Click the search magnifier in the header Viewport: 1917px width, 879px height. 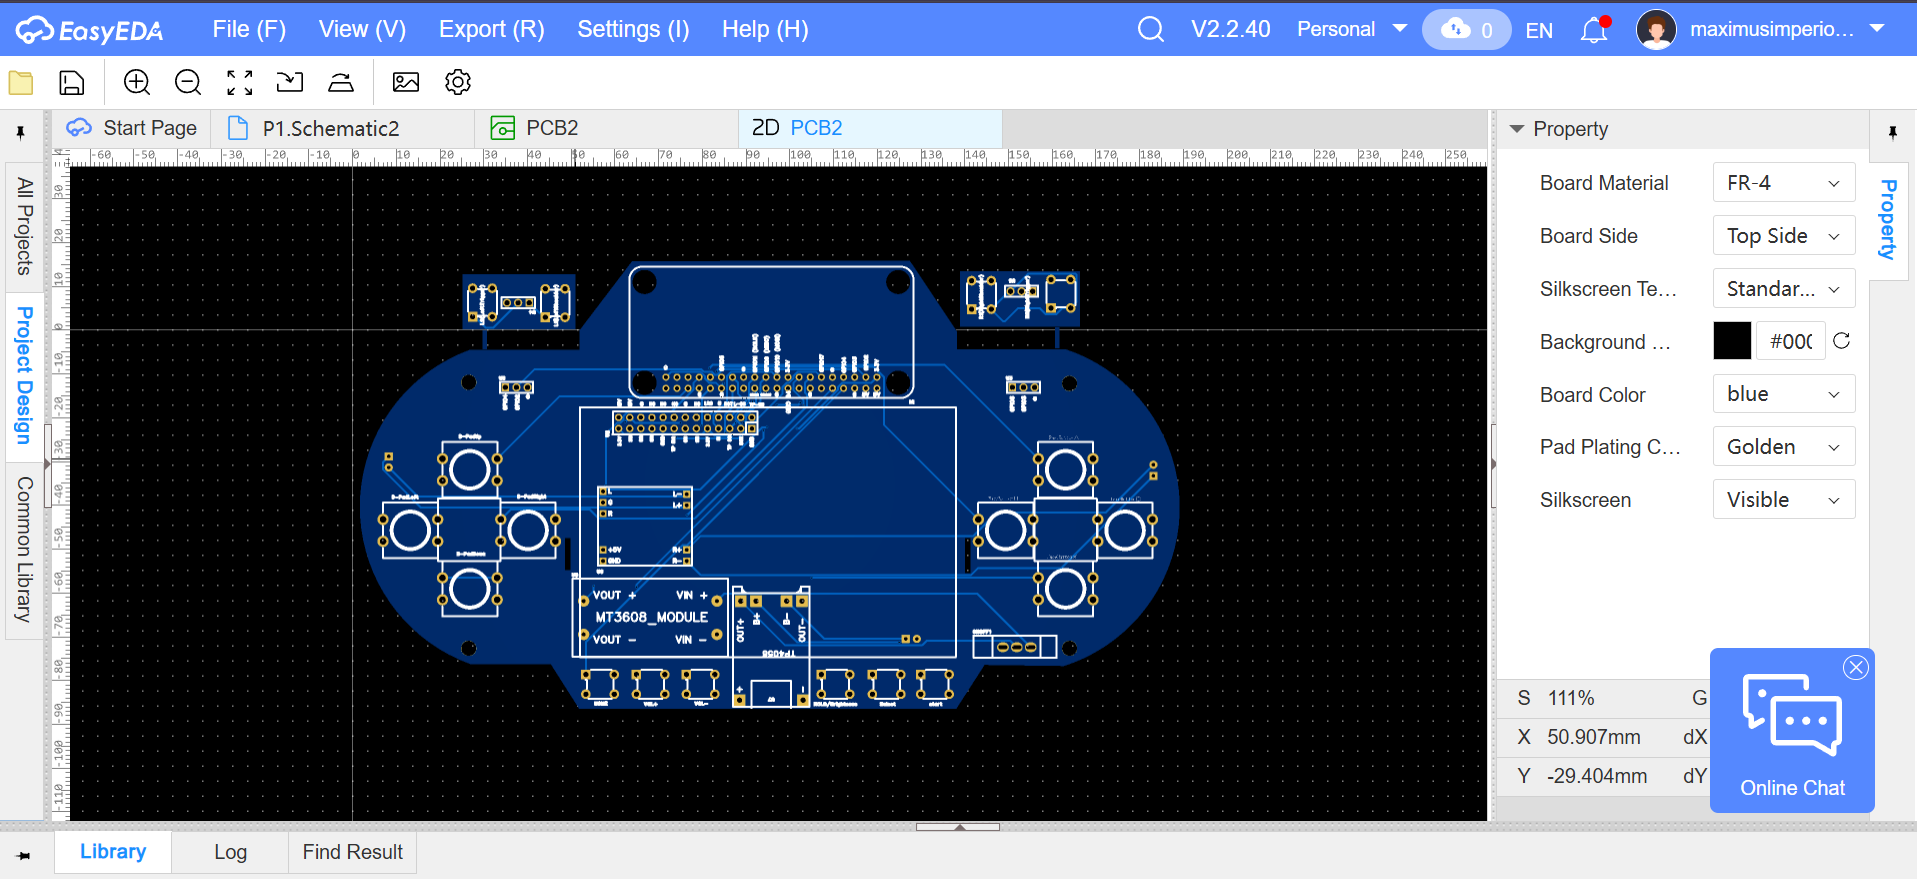tap(1151, 30)
